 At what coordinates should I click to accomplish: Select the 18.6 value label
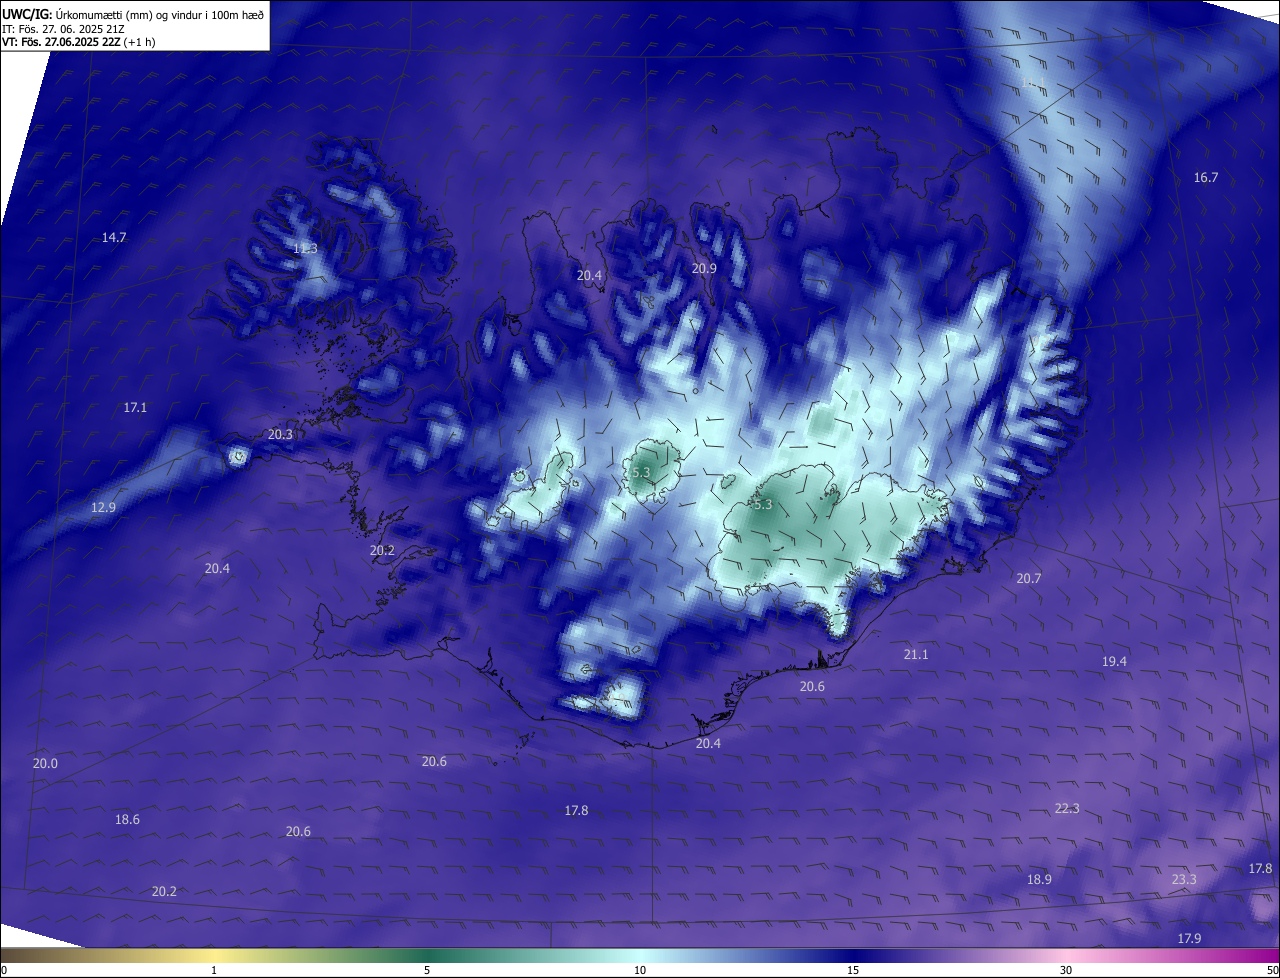click(x=127, y=820)
